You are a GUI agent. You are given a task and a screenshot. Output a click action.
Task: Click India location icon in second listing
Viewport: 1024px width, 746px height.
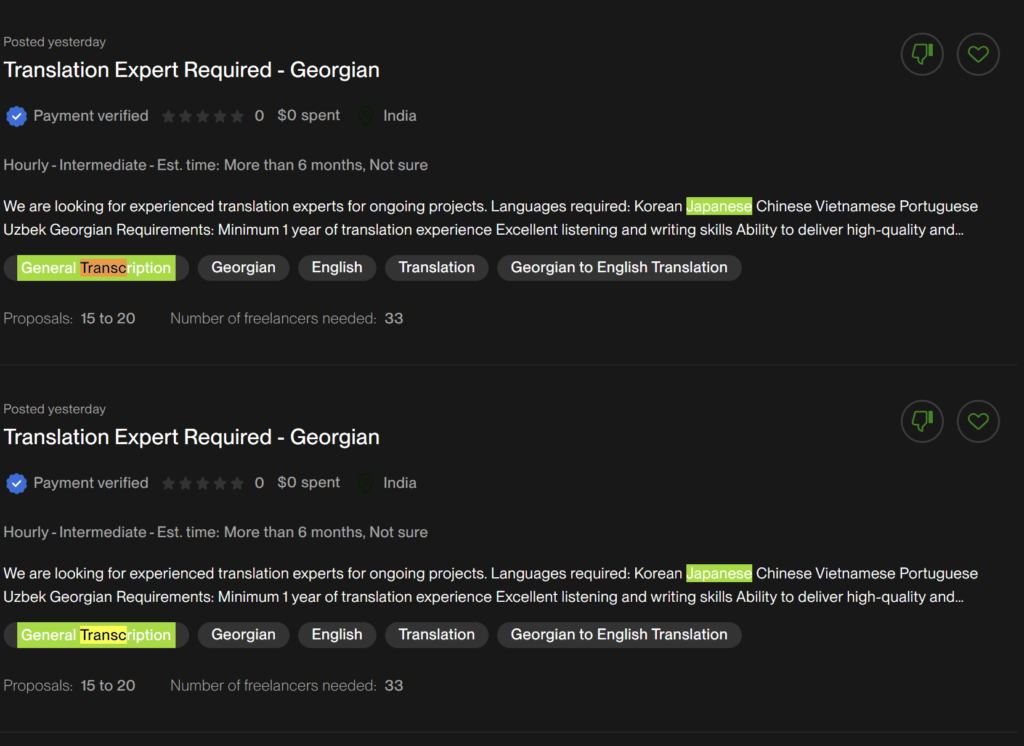(367, 483)
